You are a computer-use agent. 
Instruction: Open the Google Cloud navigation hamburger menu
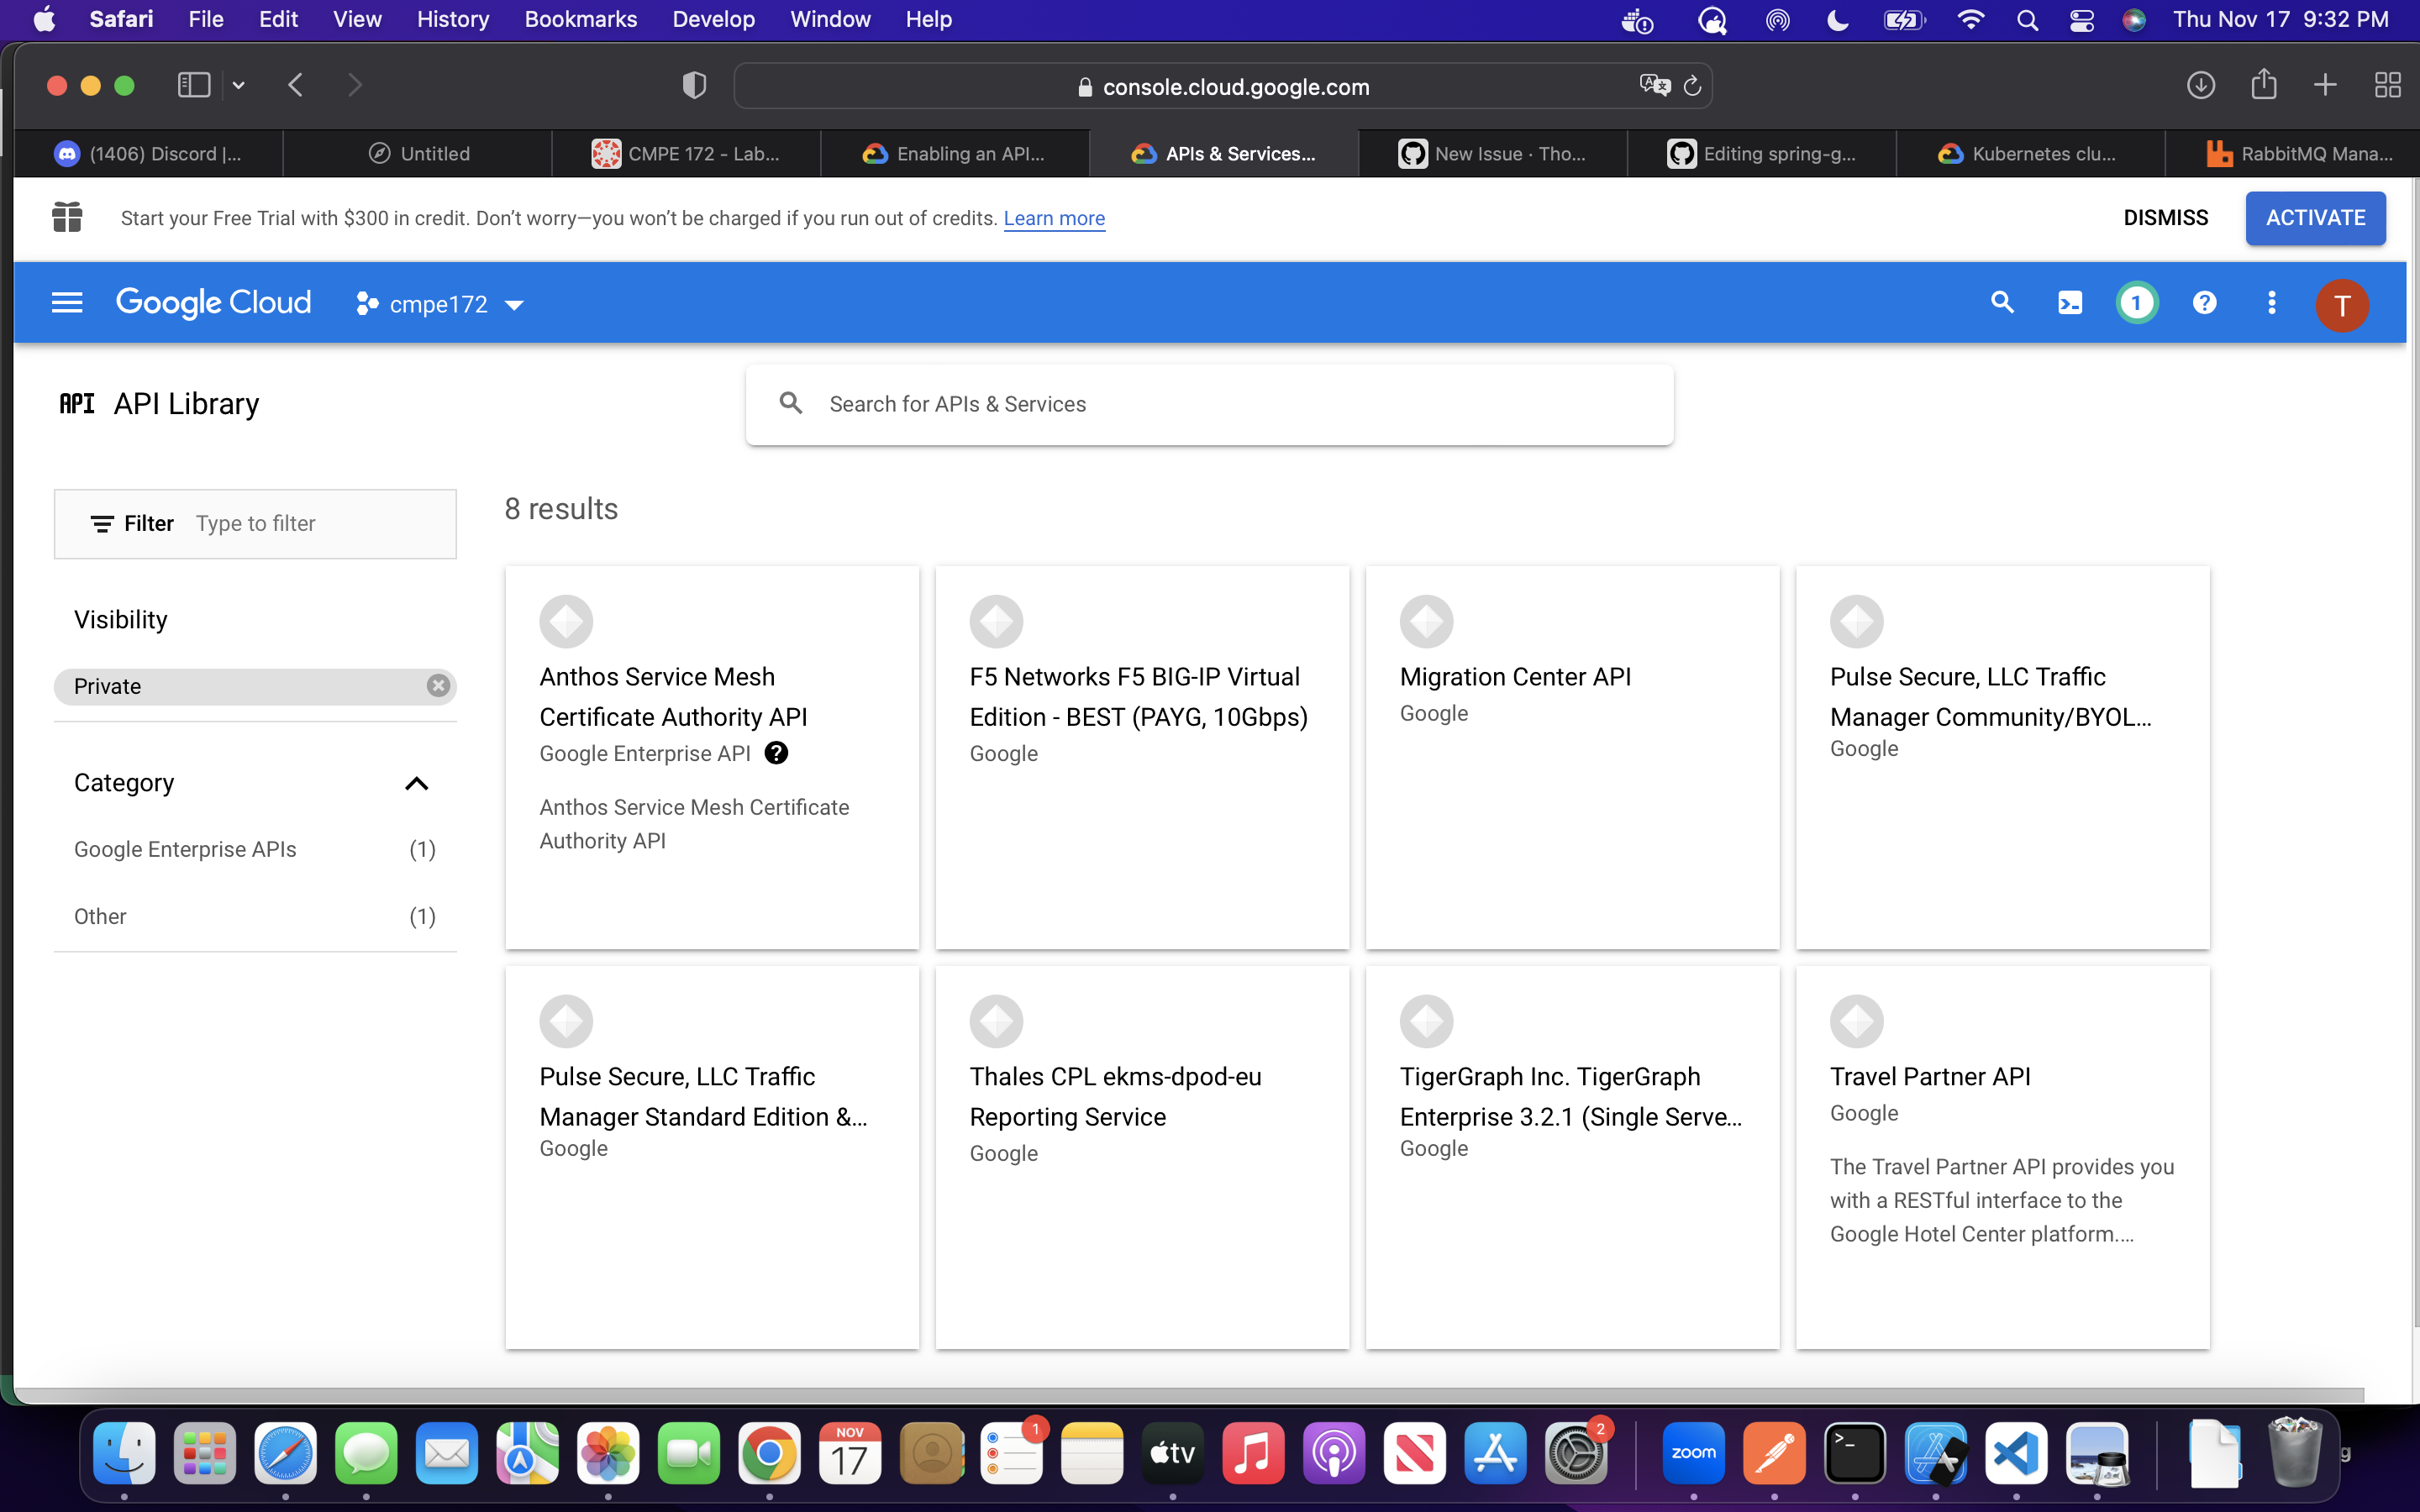[67, 303]
